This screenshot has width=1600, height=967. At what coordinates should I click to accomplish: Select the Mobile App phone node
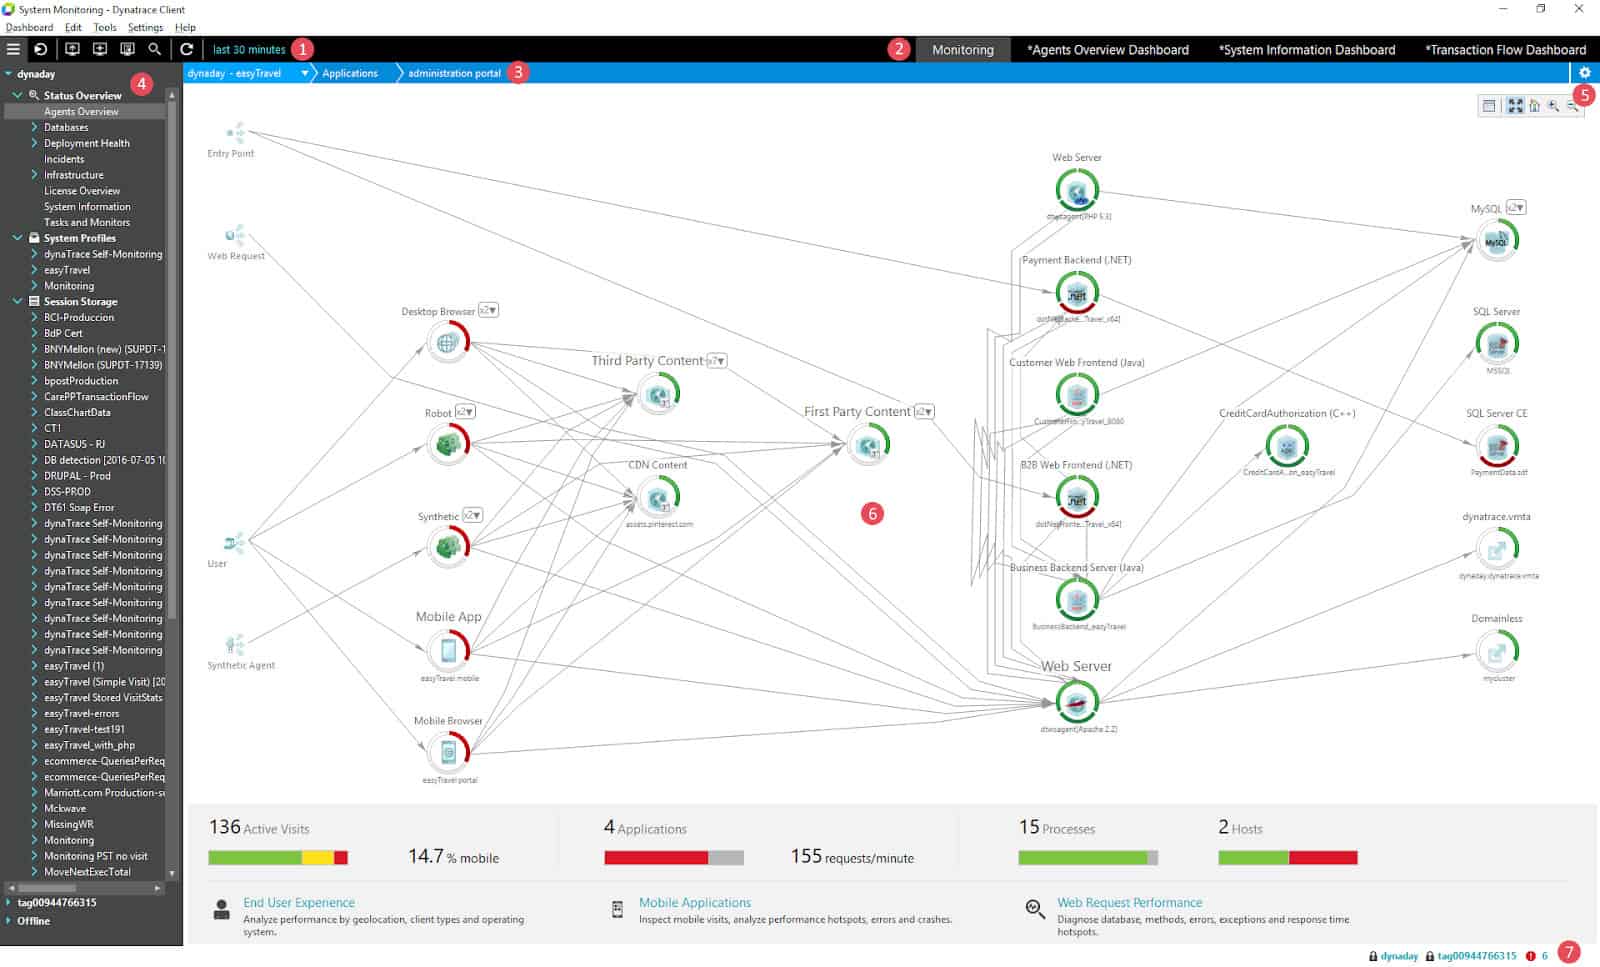[x=448, y=651]
